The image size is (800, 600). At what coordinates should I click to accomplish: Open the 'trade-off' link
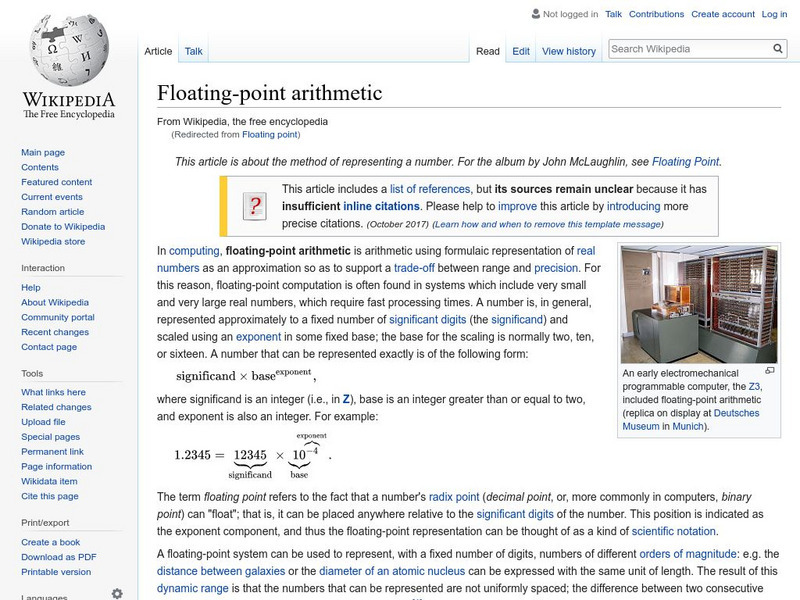tap(414, 268)
